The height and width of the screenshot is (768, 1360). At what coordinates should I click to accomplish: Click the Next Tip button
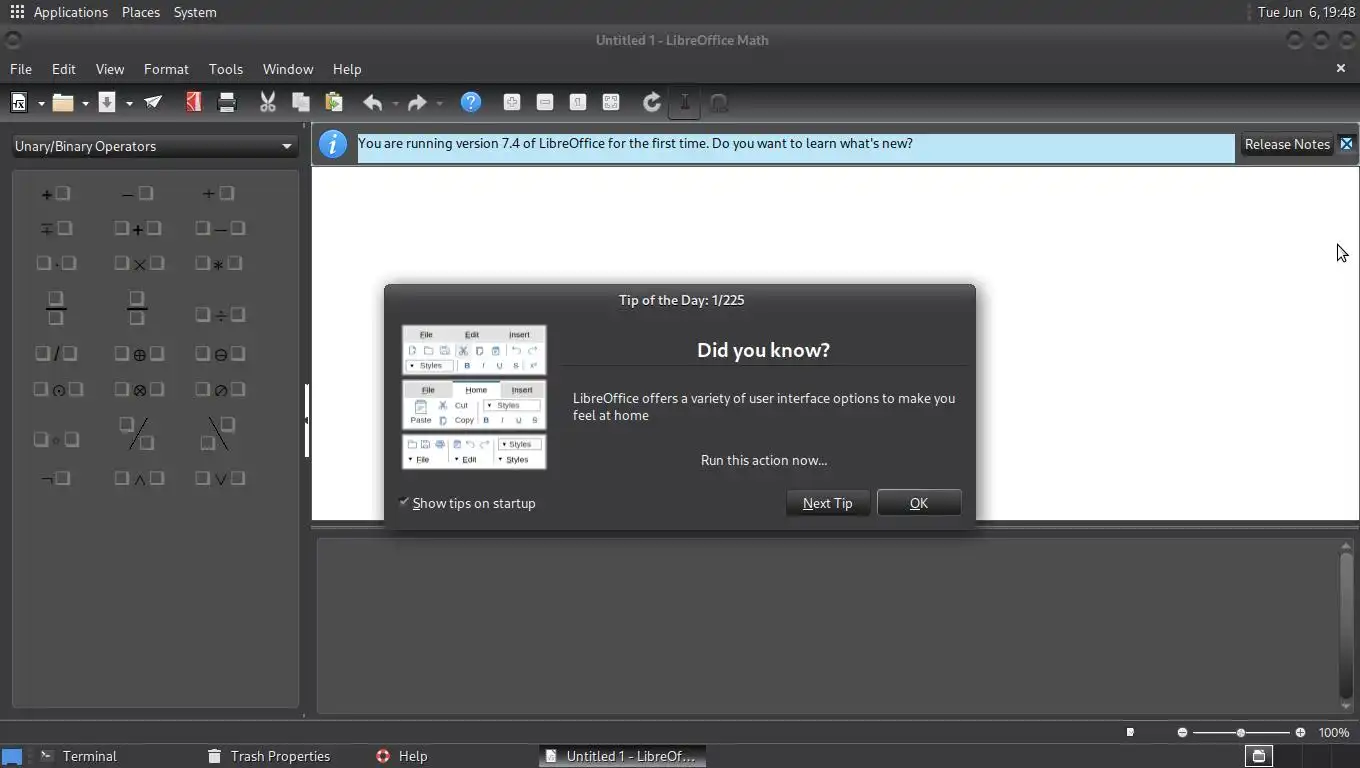coord(828,503)
